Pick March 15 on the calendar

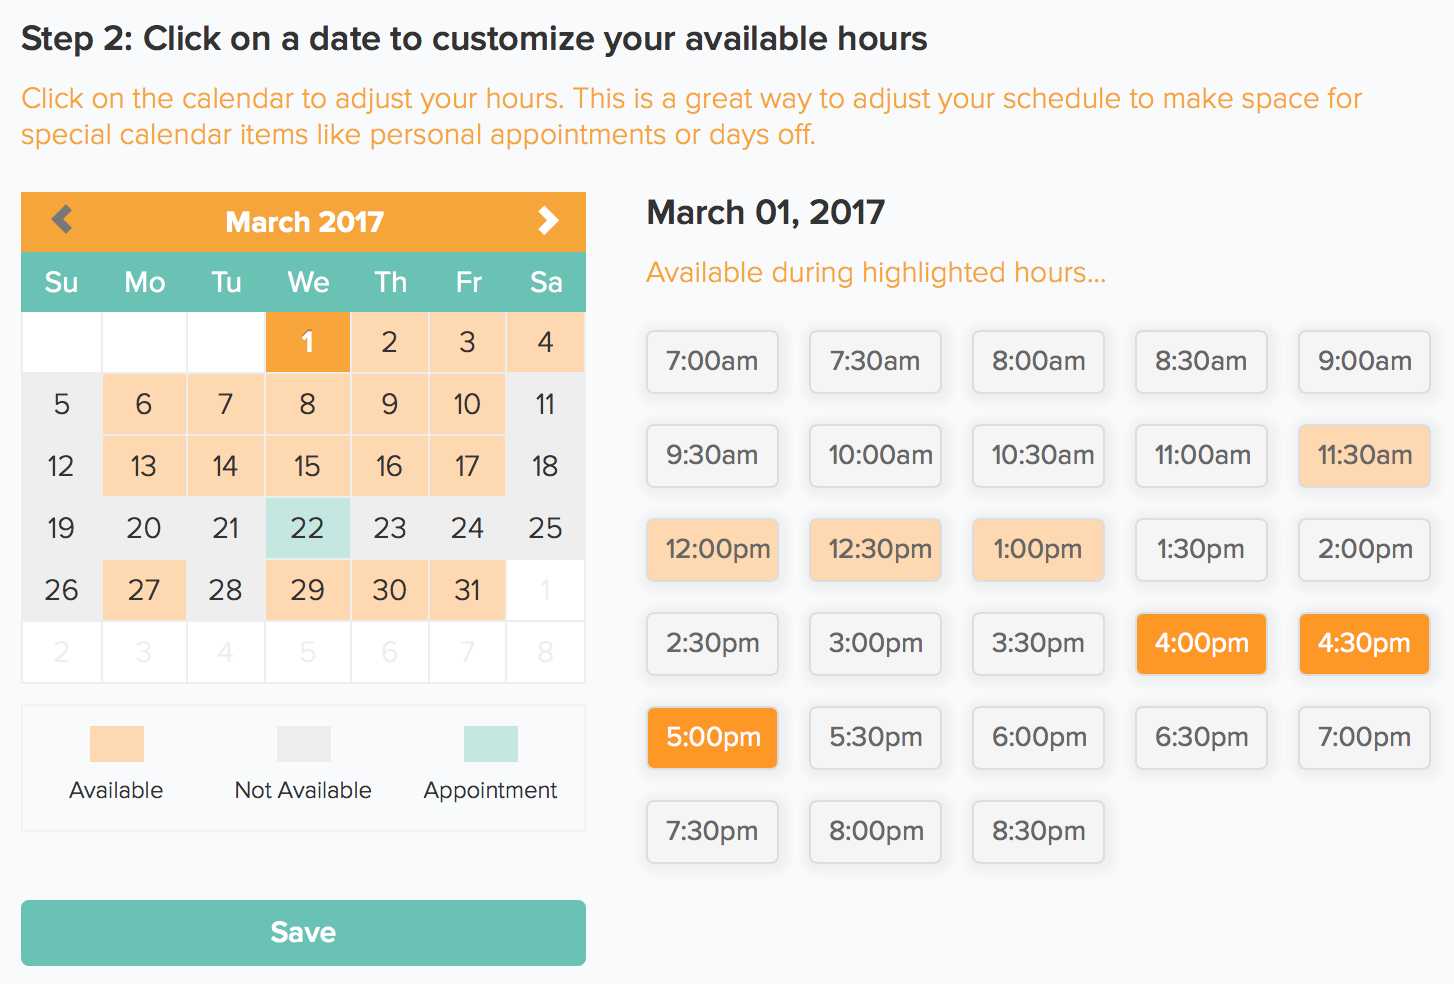click(x=307, y=466)
